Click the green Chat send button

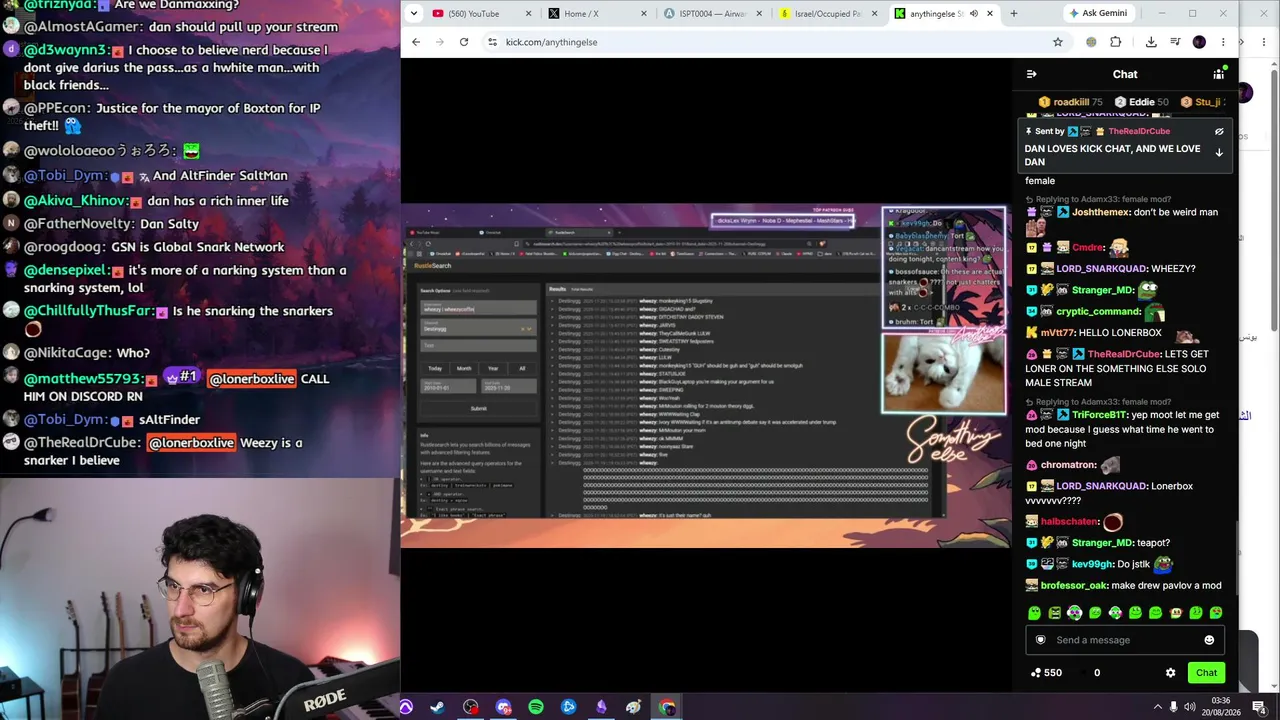click(x=1206, y=673)
